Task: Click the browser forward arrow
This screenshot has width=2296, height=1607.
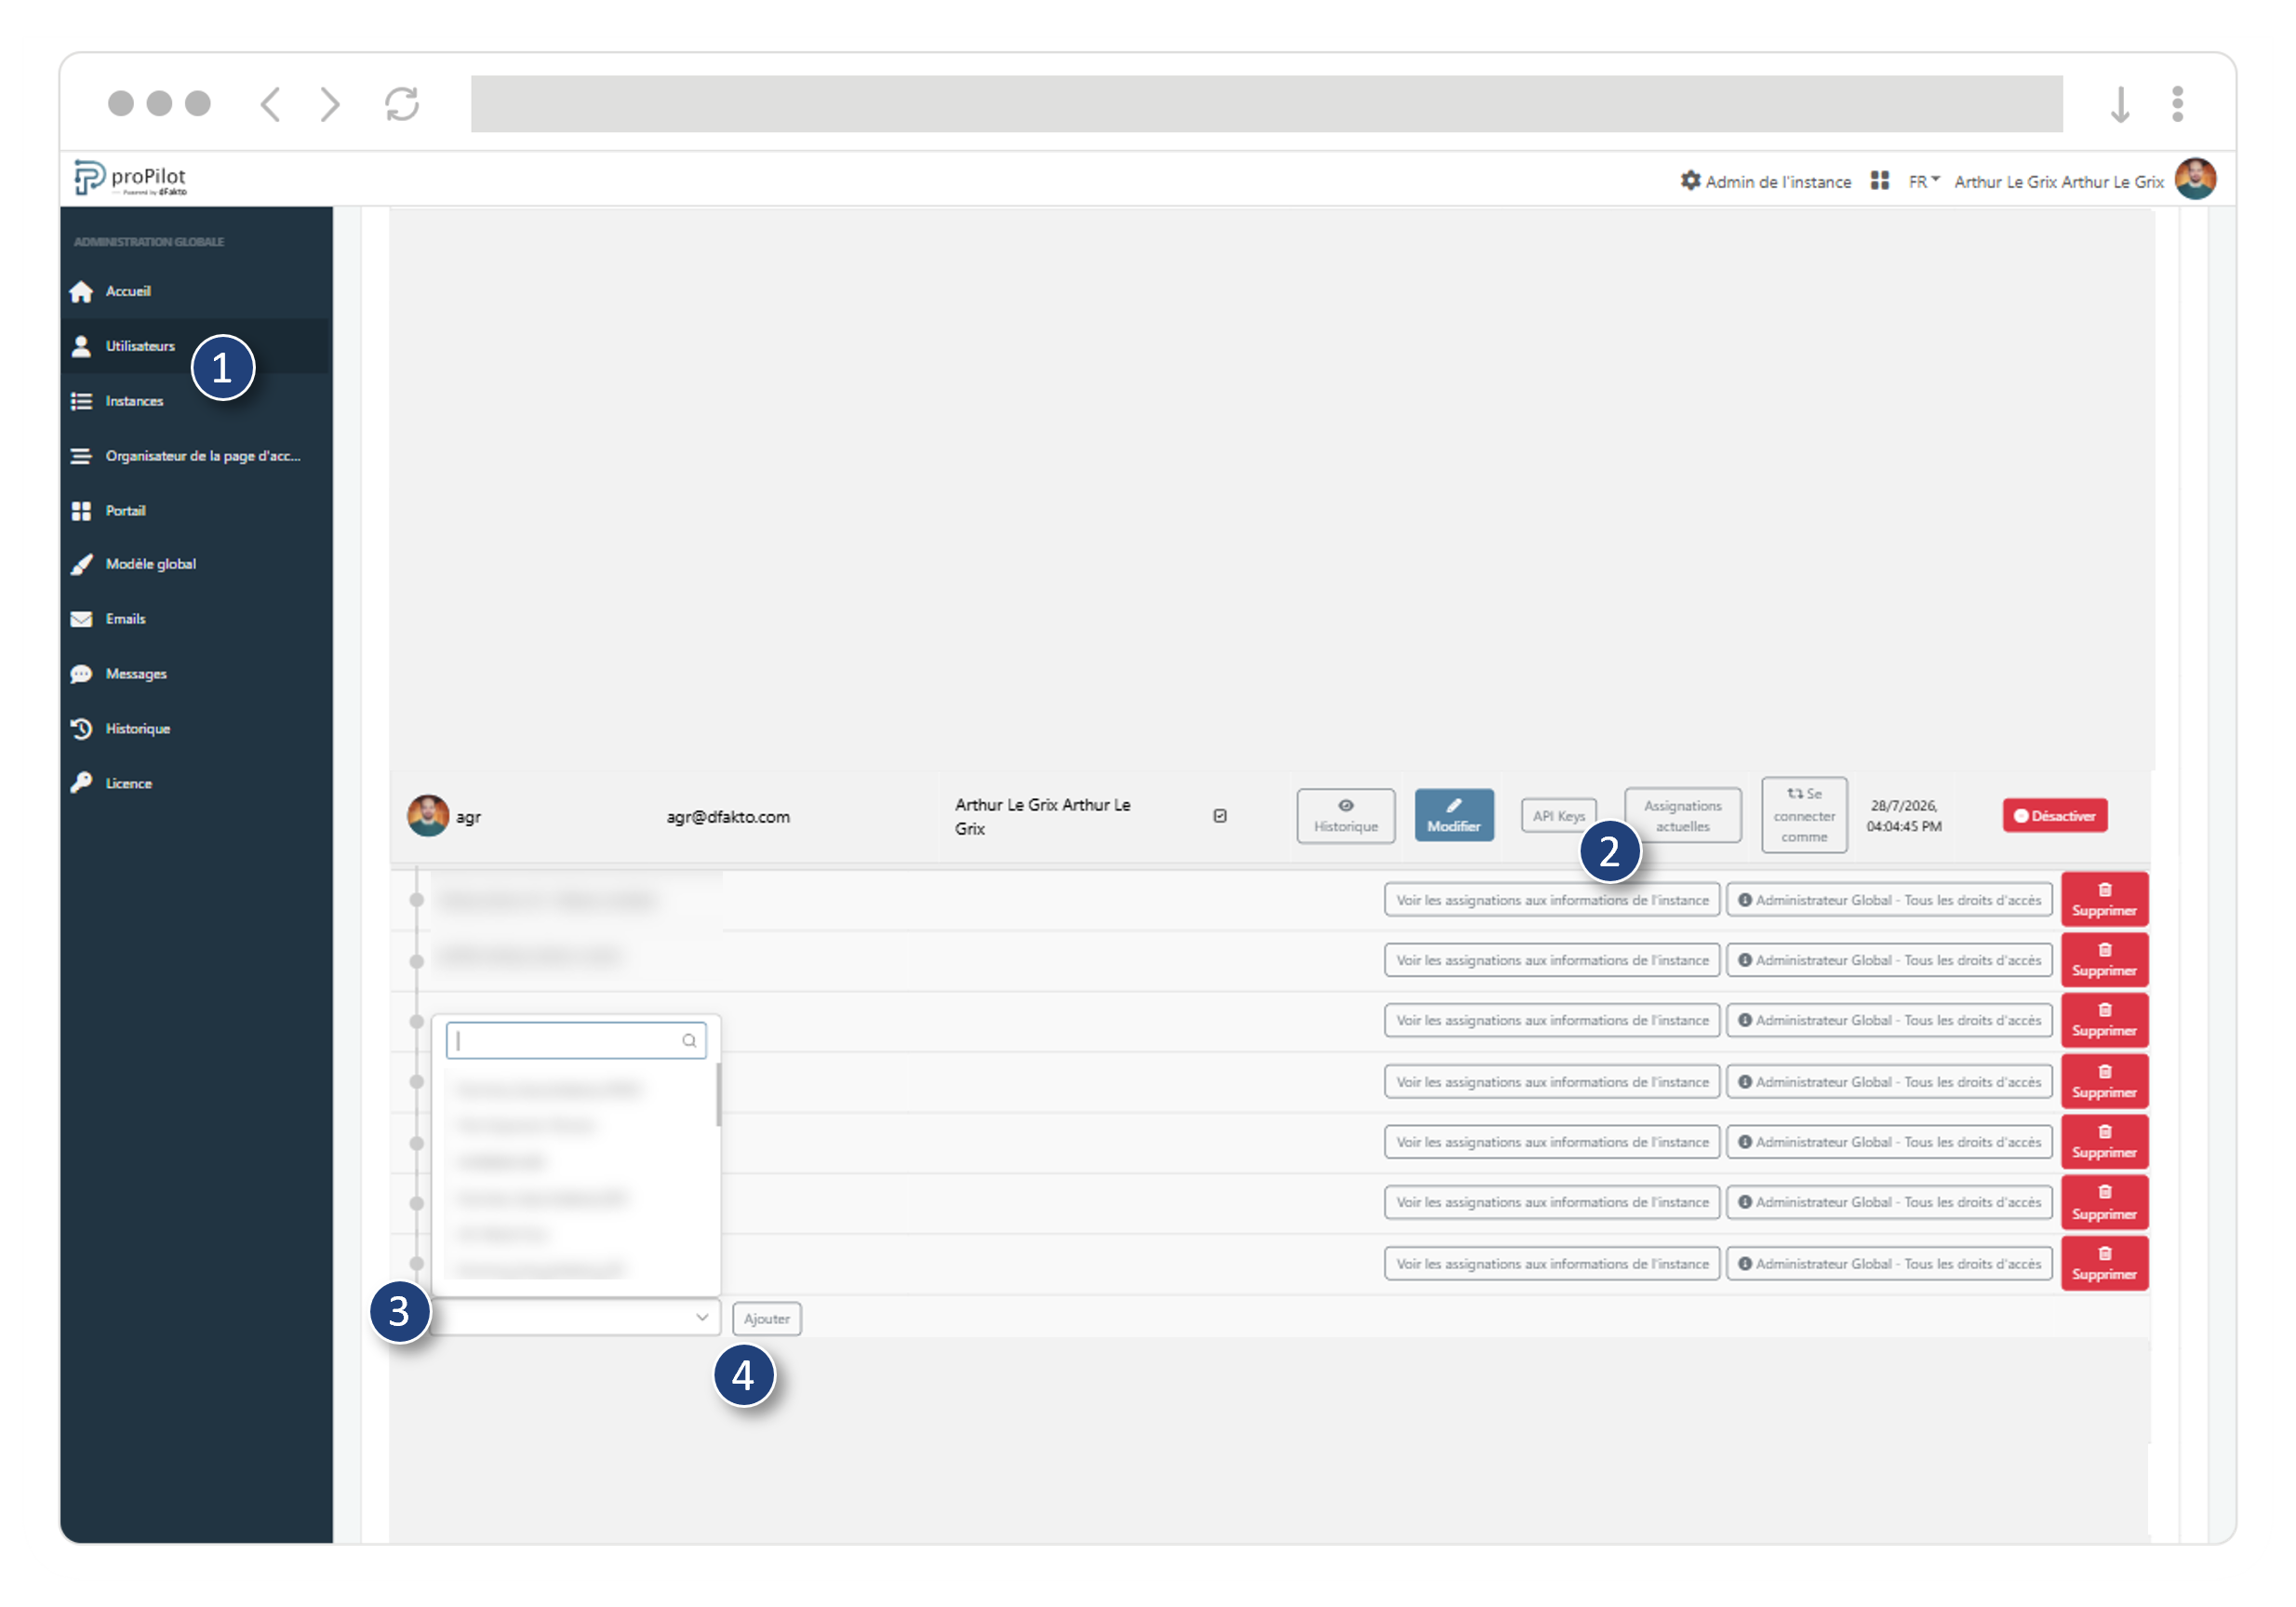Action: tap(330, 104)
